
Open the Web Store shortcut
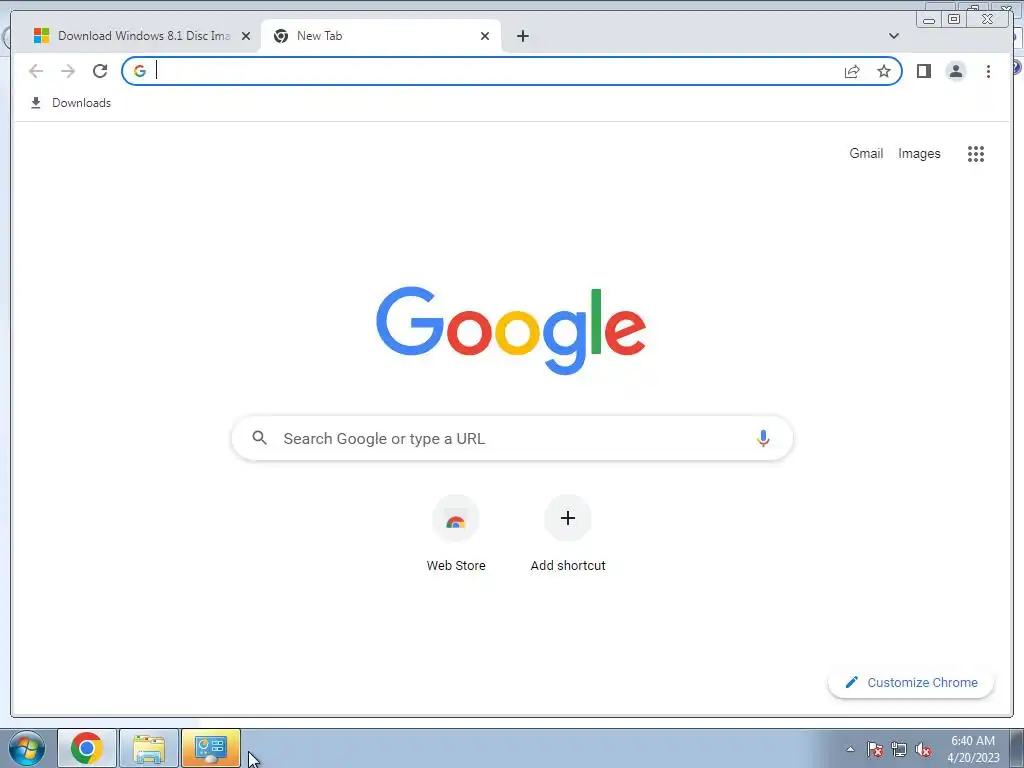456,534
